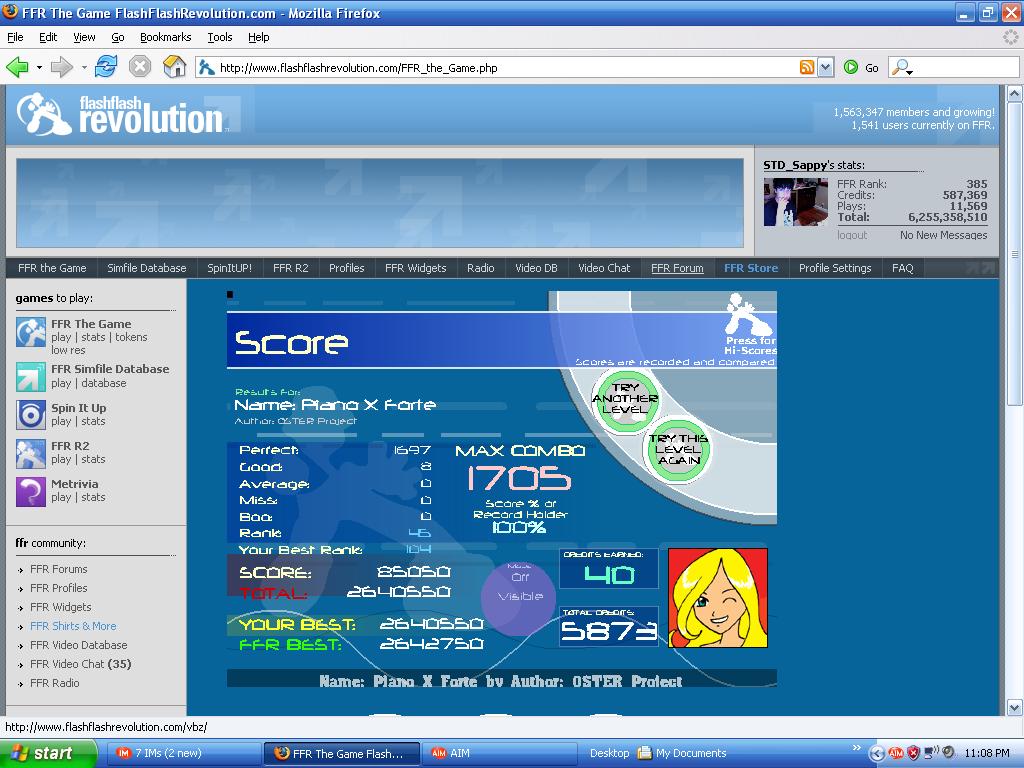Image resolution: width=1024 pixels, height=768 pixels.
Task: Expand the Forward button history dropdown
Action: point(84,67)
